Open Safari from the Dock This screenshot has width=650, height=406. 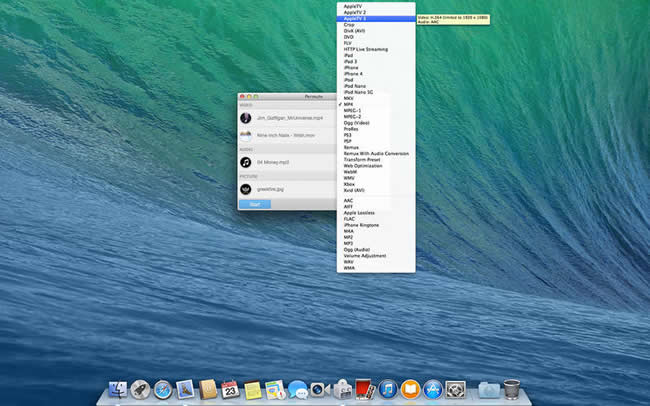coord(162,388)
